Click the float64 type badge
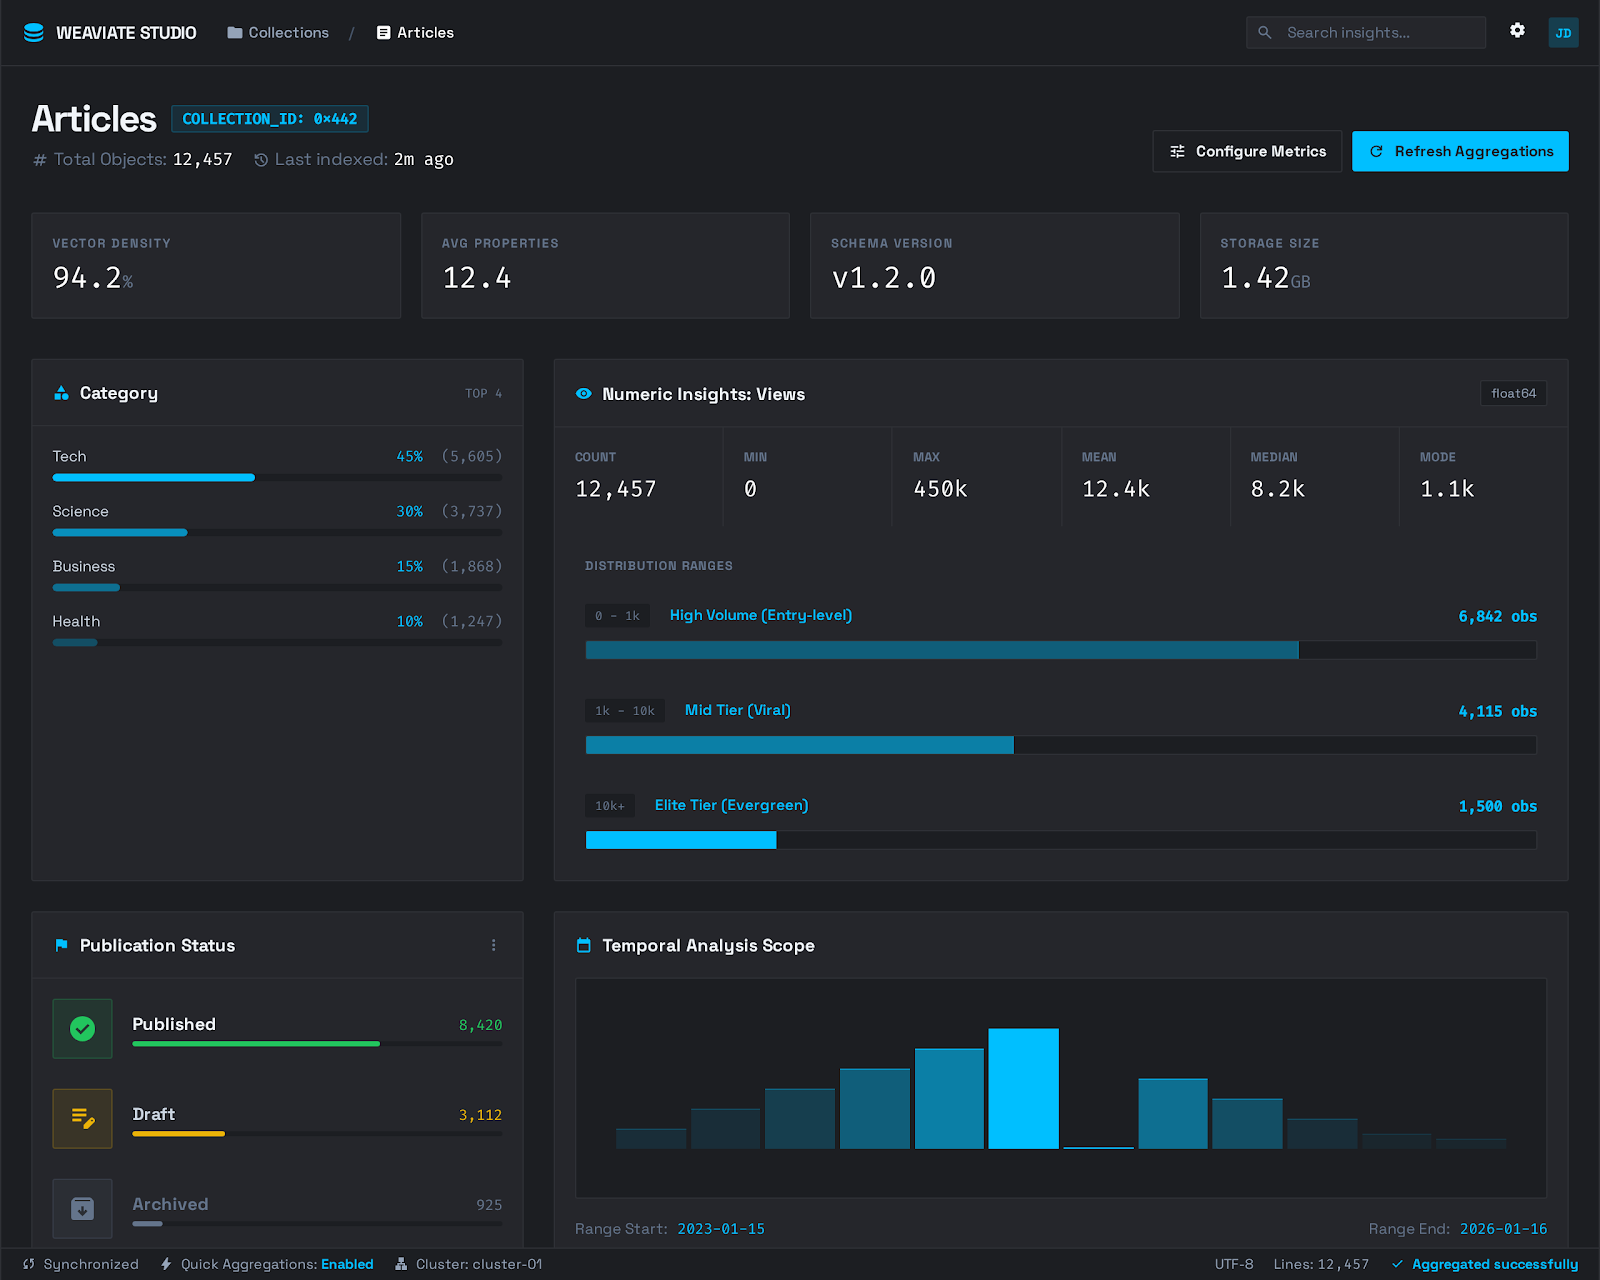The width and height of the screenshot is (1600, 1280). (1513, 393)
